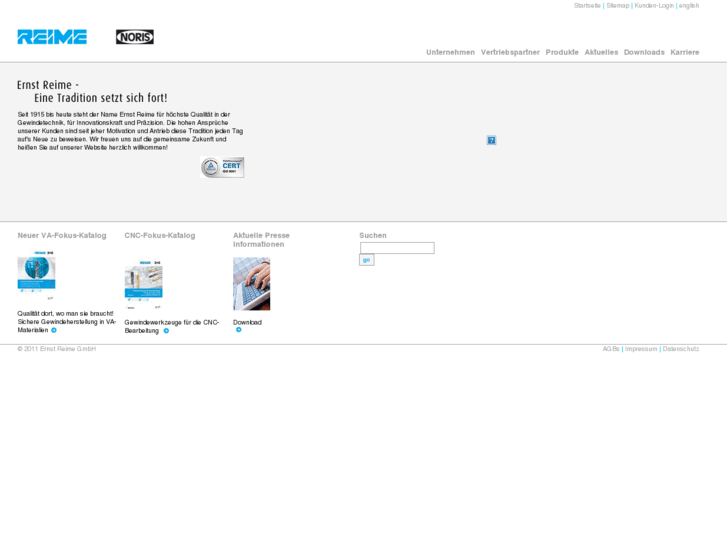
Task: Open CNC-Fokus-Katalog cover thumbnail
Action: coord(143,284)
